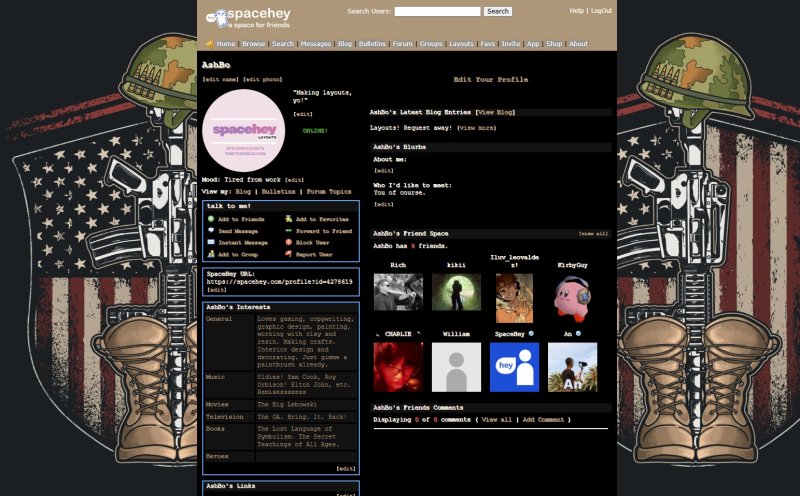The image size is (800, 496).
Task: Click the Add Comment link
Action: point(543,420)
